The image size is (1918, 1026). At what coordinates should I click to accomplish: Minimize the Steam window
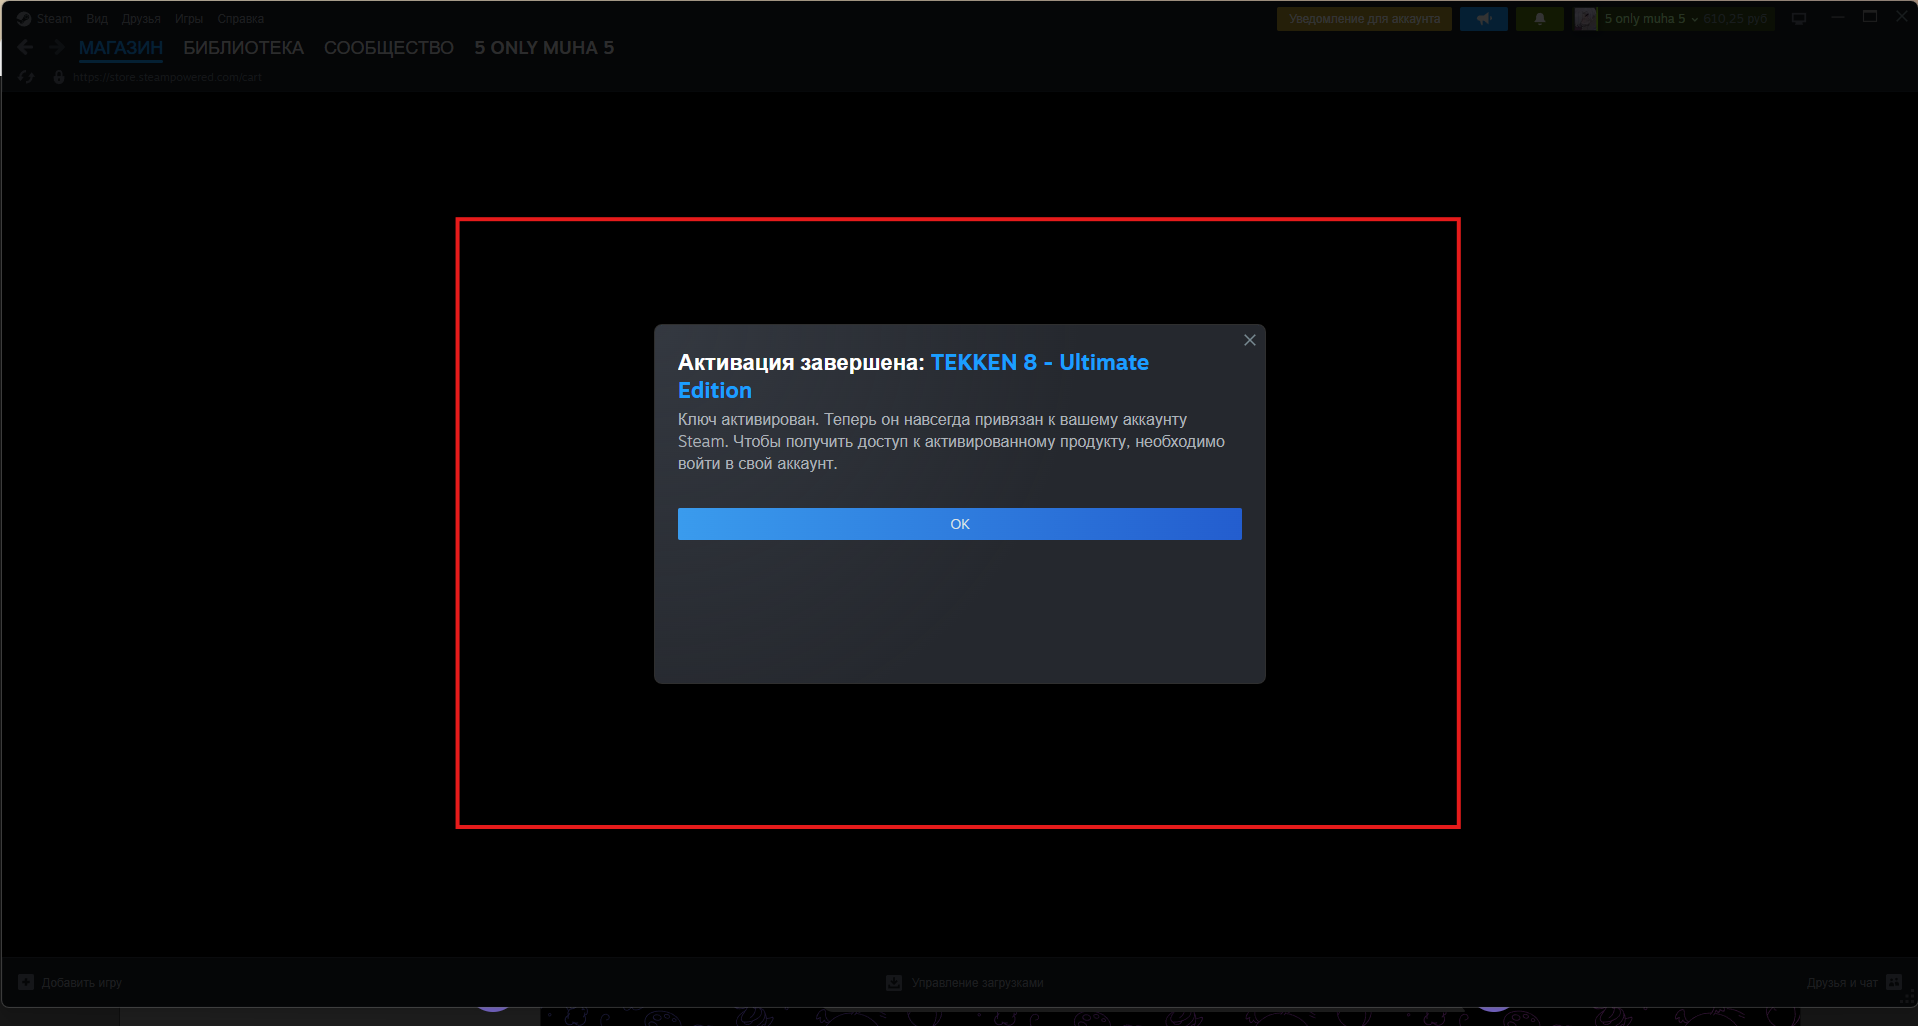[x=1838, y=17]
